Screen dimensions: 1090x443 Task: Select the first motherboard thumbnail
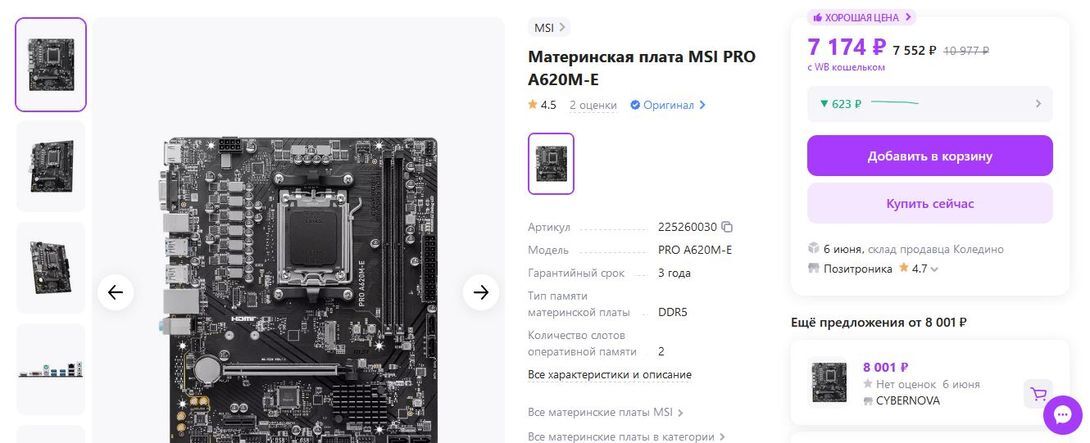point(51,65)
